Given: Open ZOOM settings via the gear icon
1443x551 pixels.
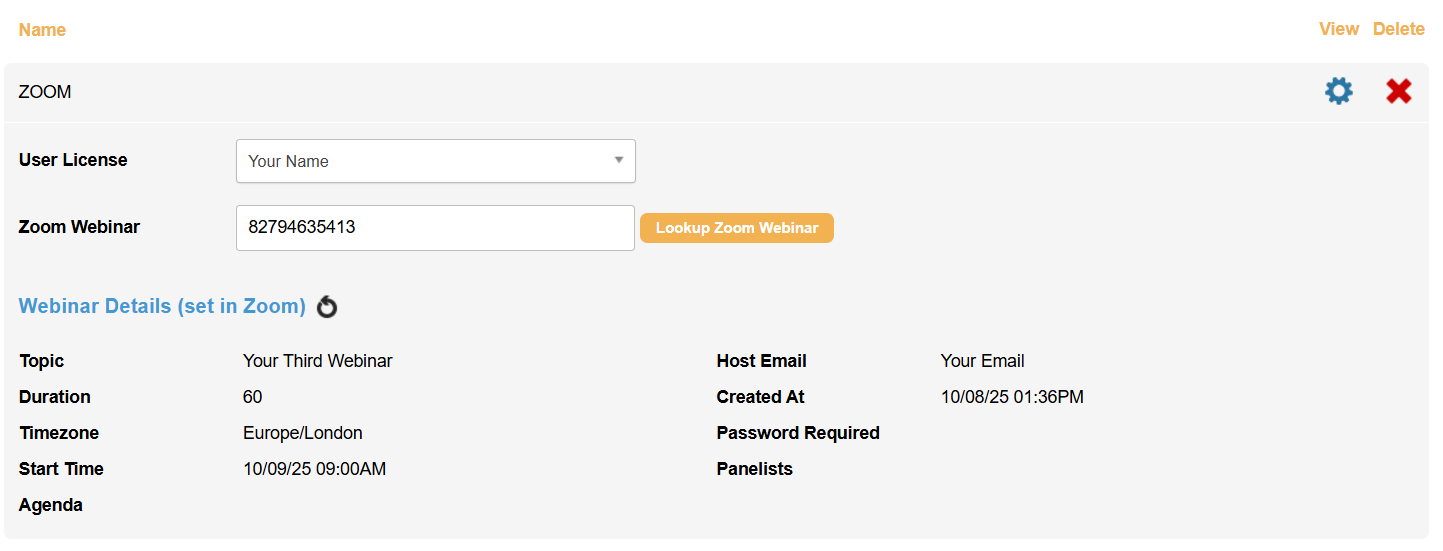Looking at the screenshot, I should [1338, 92].
